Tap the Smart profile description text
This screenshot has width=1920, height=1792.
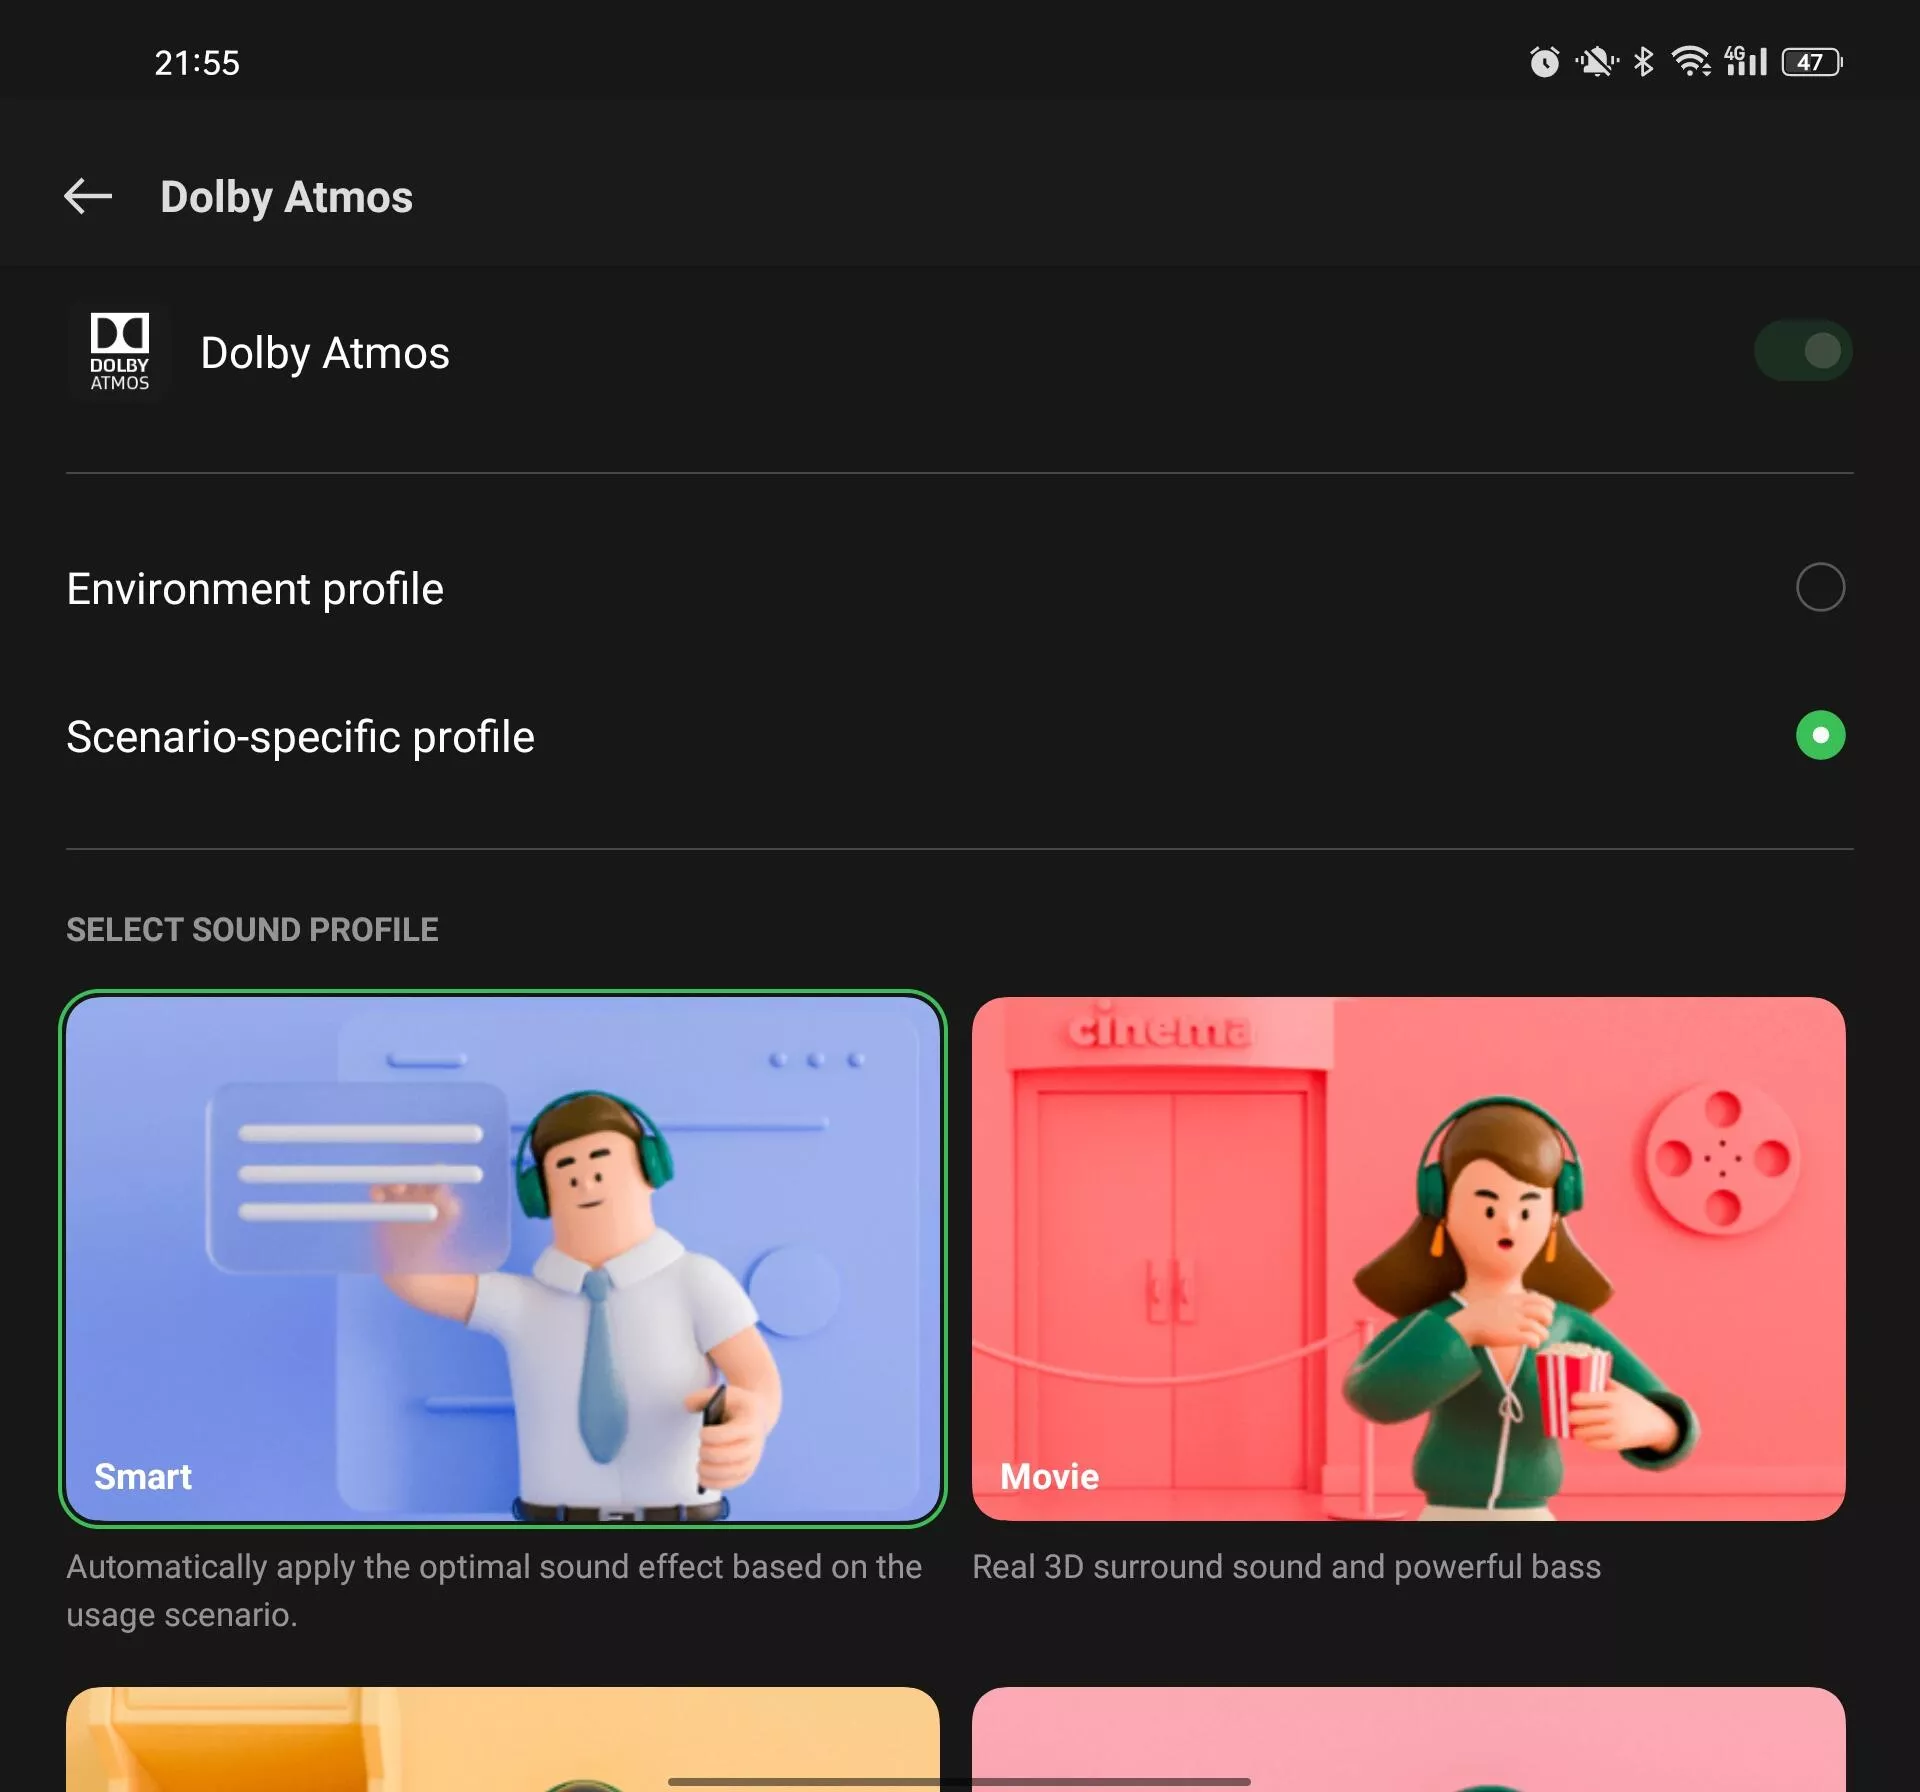point(494,1590)
